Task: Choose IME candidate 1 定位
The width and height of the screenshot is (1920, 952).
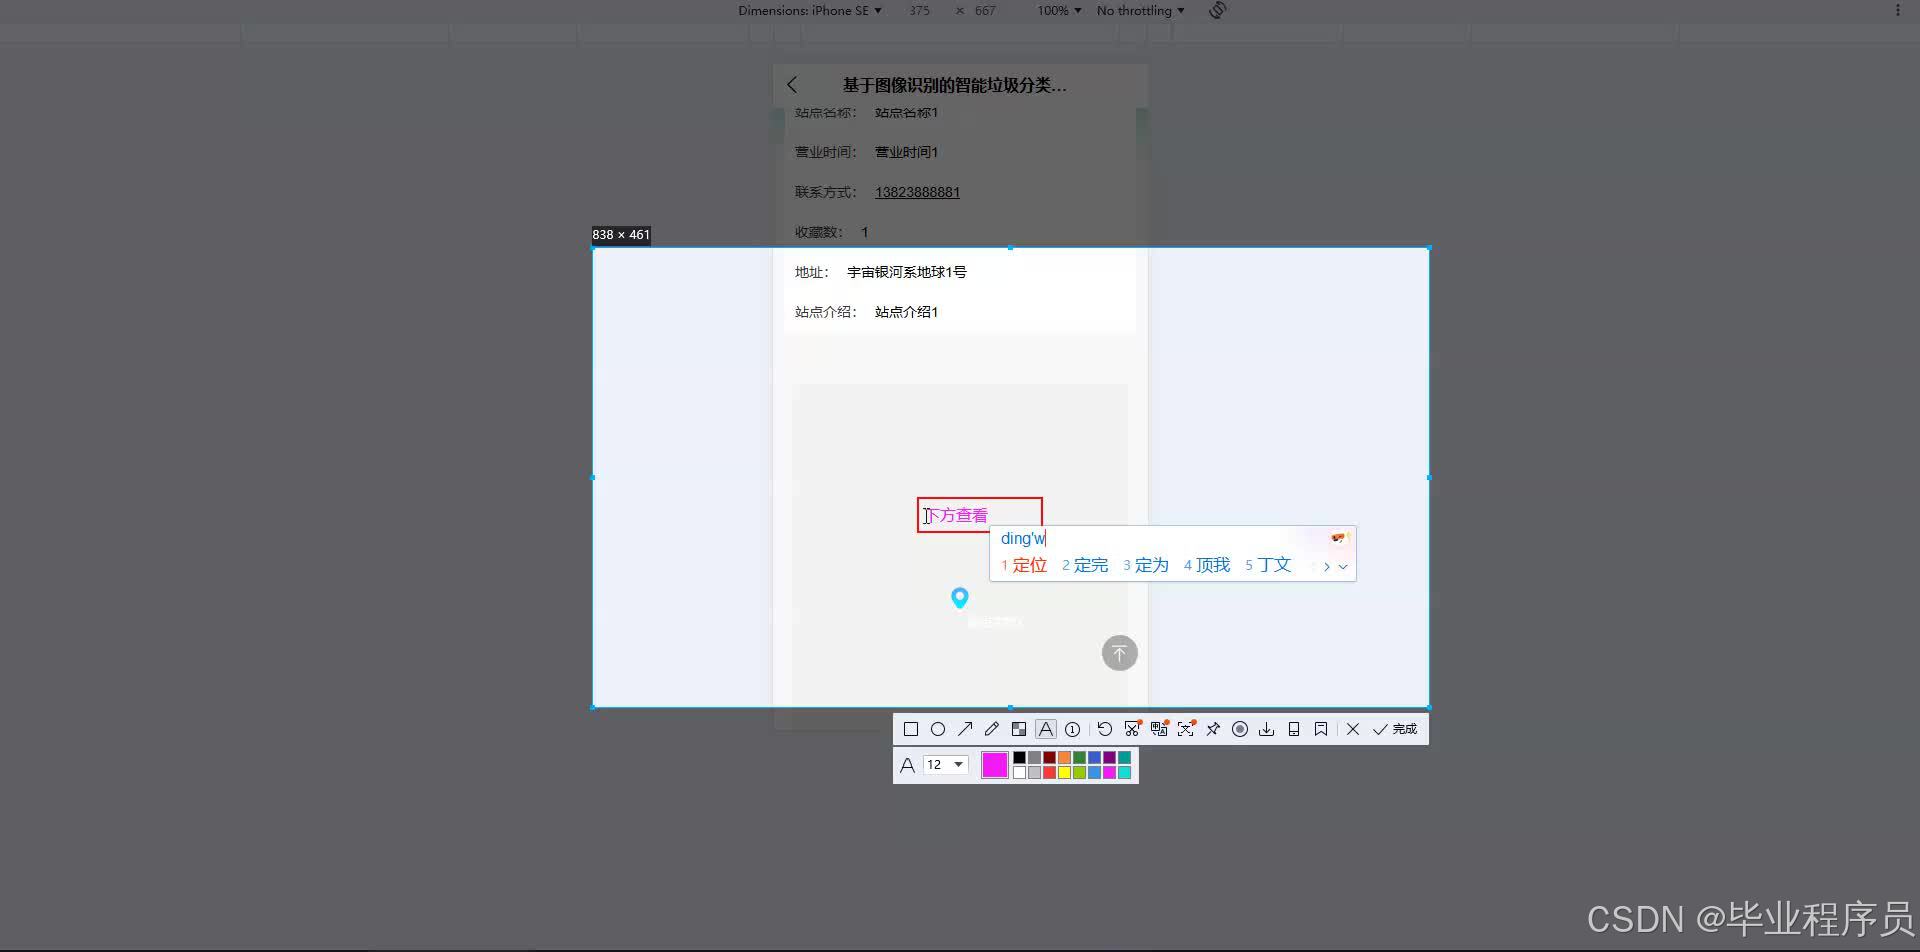Action: [1024, 565]
